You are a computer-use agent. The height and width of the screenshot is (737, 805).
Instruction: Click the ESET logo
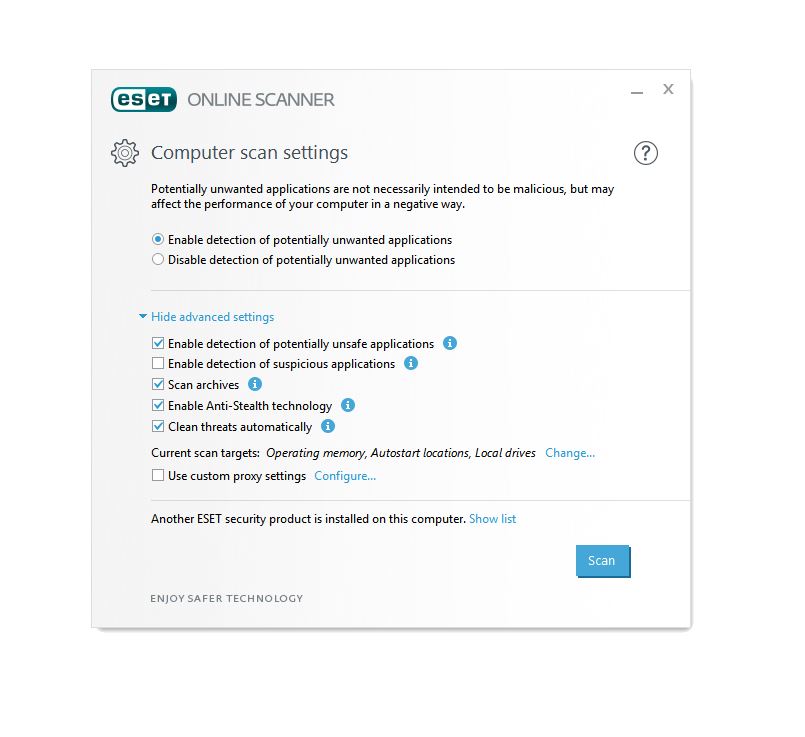tap(144, 99)
